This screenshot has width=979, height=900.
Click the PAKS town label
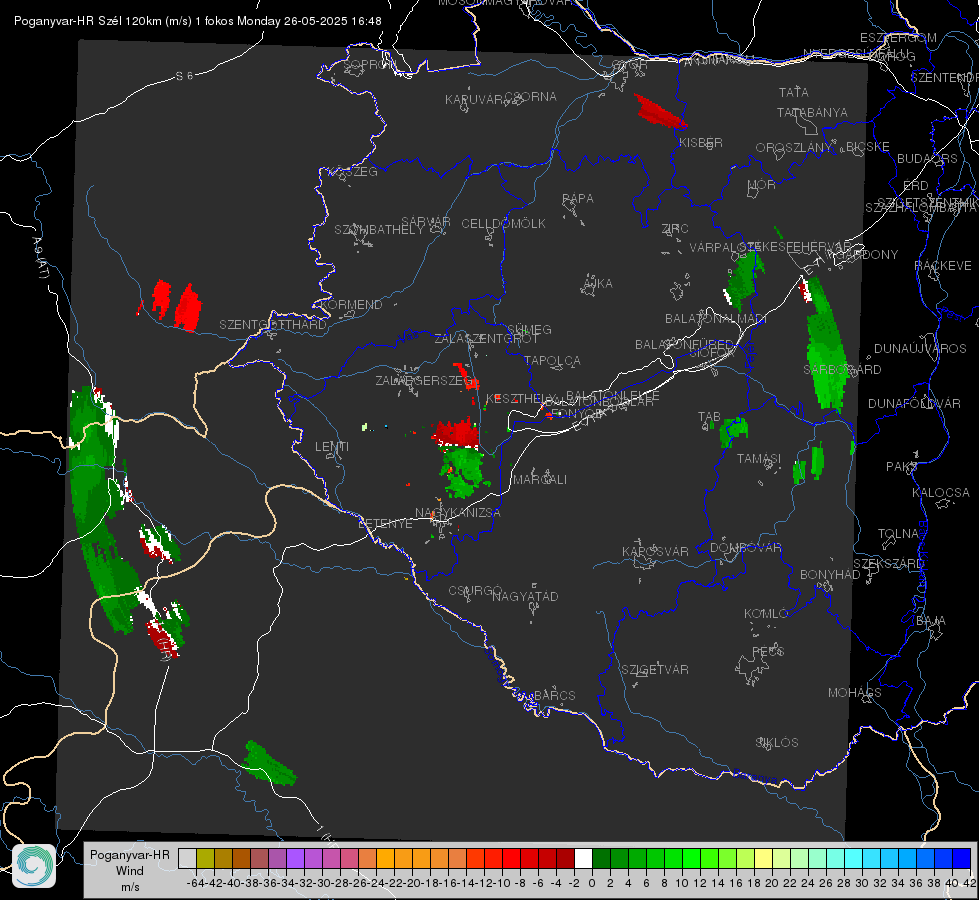(x=902, y=467)
